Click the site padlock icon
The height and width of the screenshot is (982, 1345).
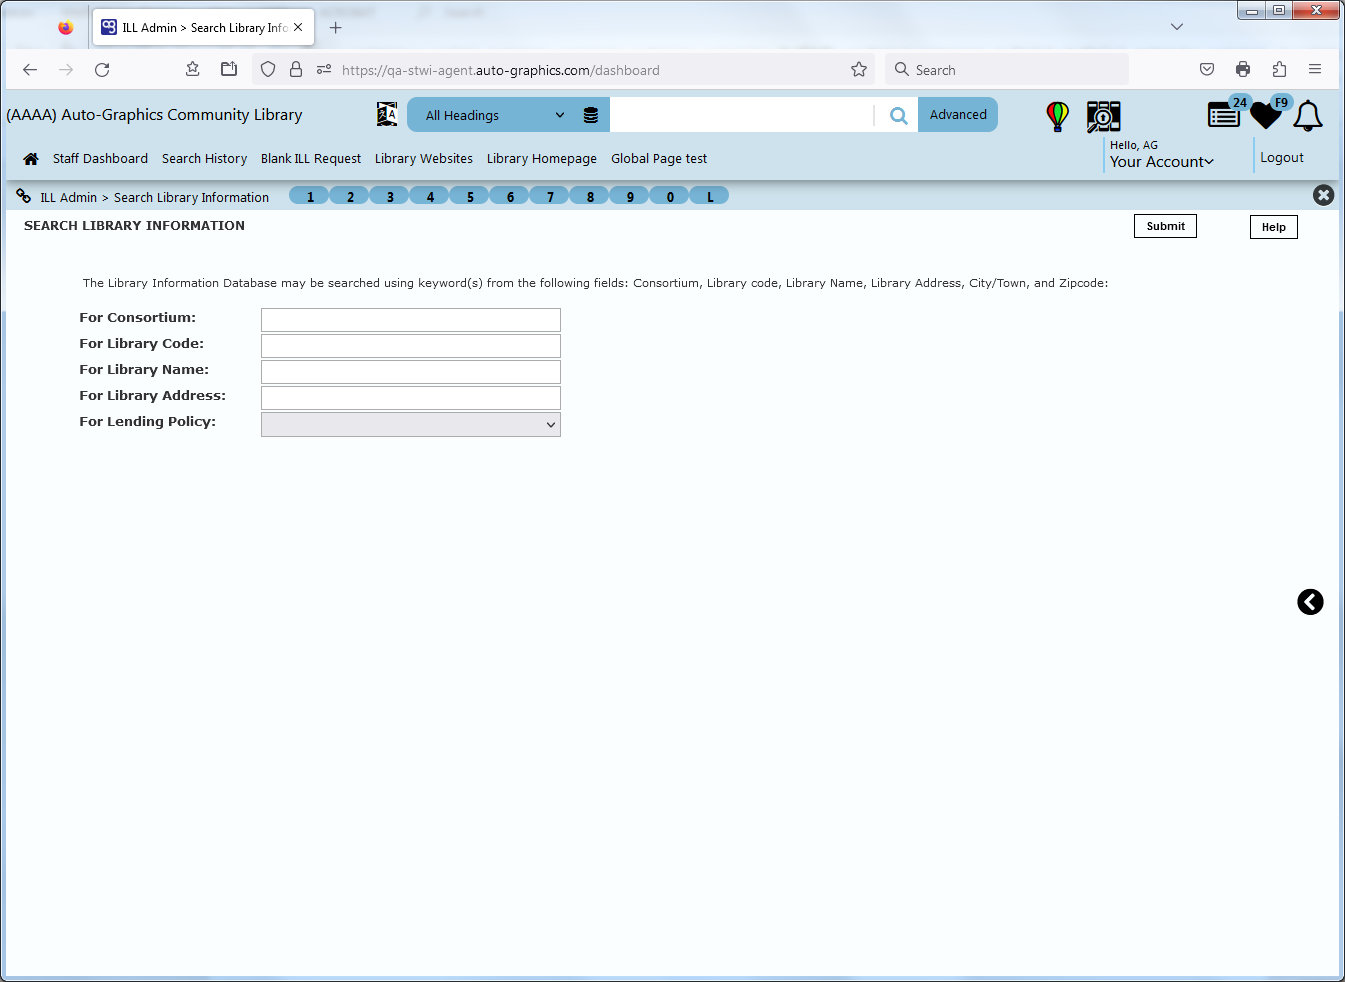pos(296,70)
